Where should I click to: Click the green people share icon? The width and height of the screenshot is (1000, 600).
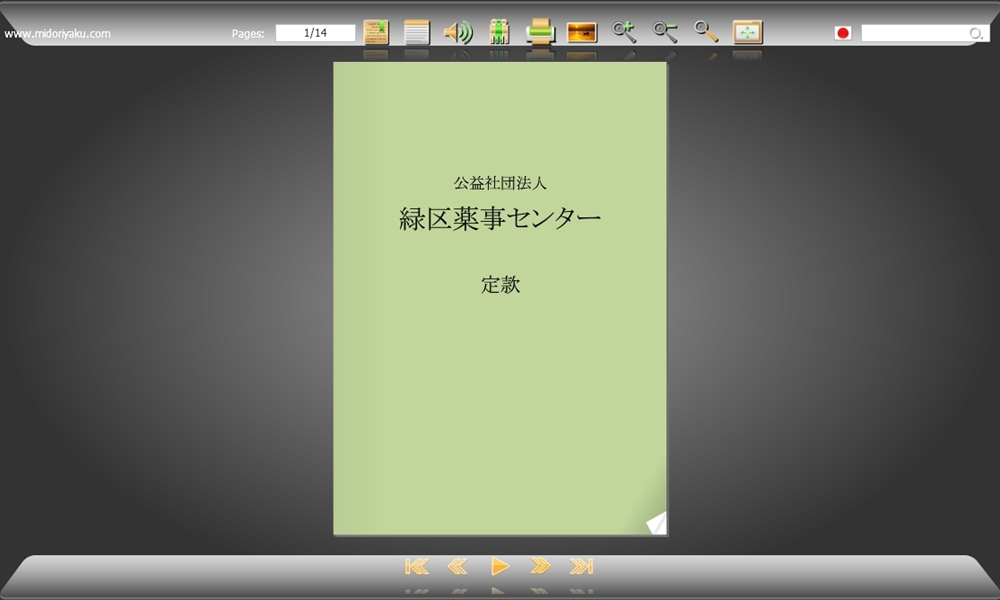click(x=499, y=32)
